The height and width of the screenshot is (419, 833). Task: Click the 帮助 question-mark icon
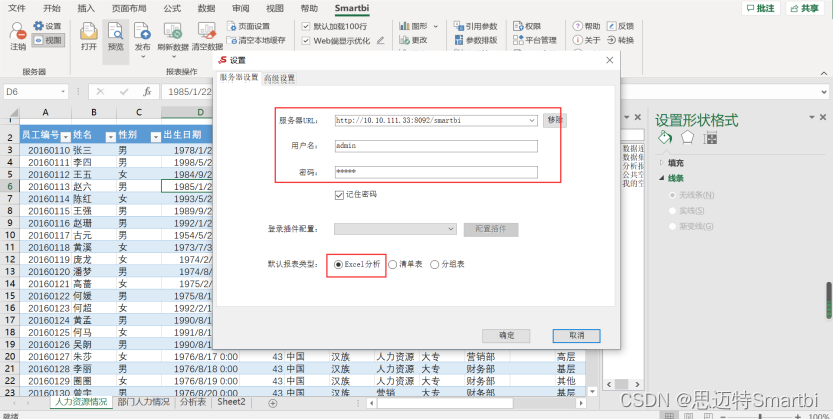pos(577,26)
